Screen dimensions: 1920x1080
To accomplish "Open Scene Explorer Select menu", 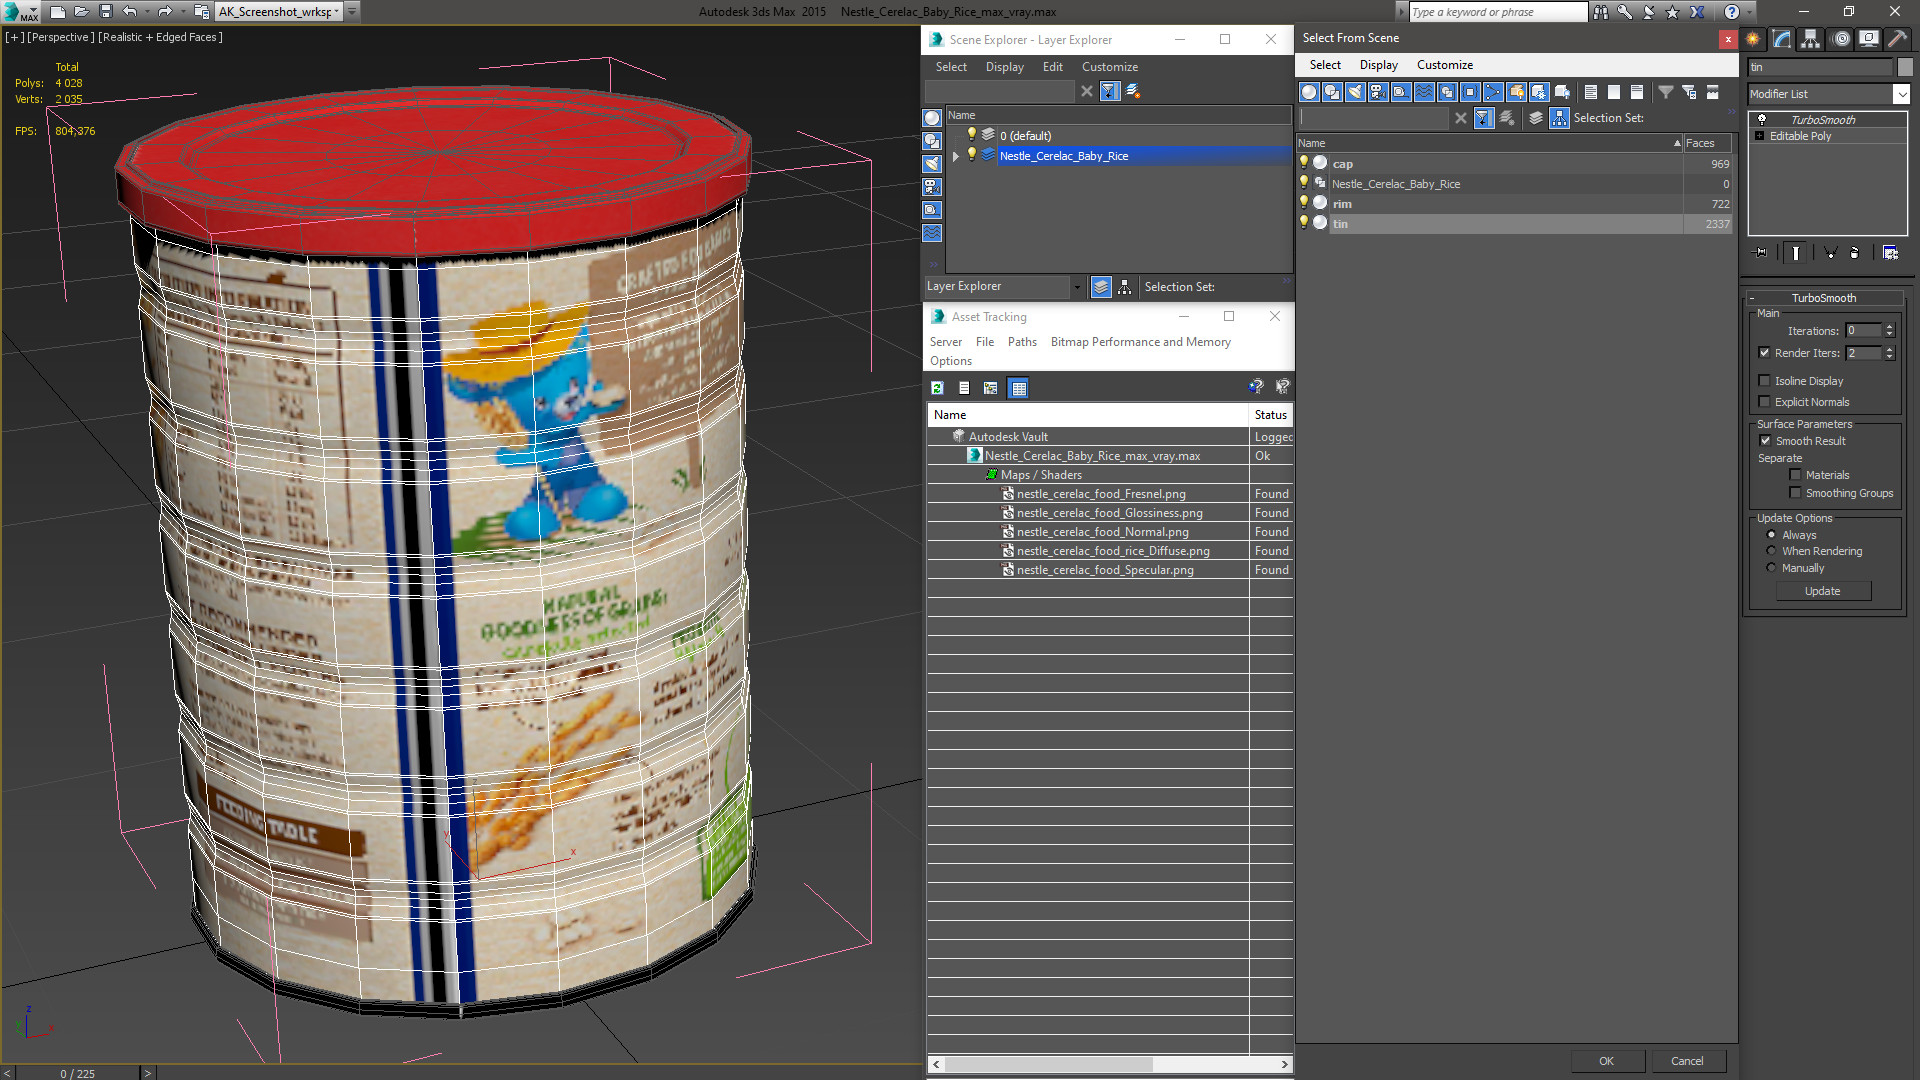I will point(951,67).
